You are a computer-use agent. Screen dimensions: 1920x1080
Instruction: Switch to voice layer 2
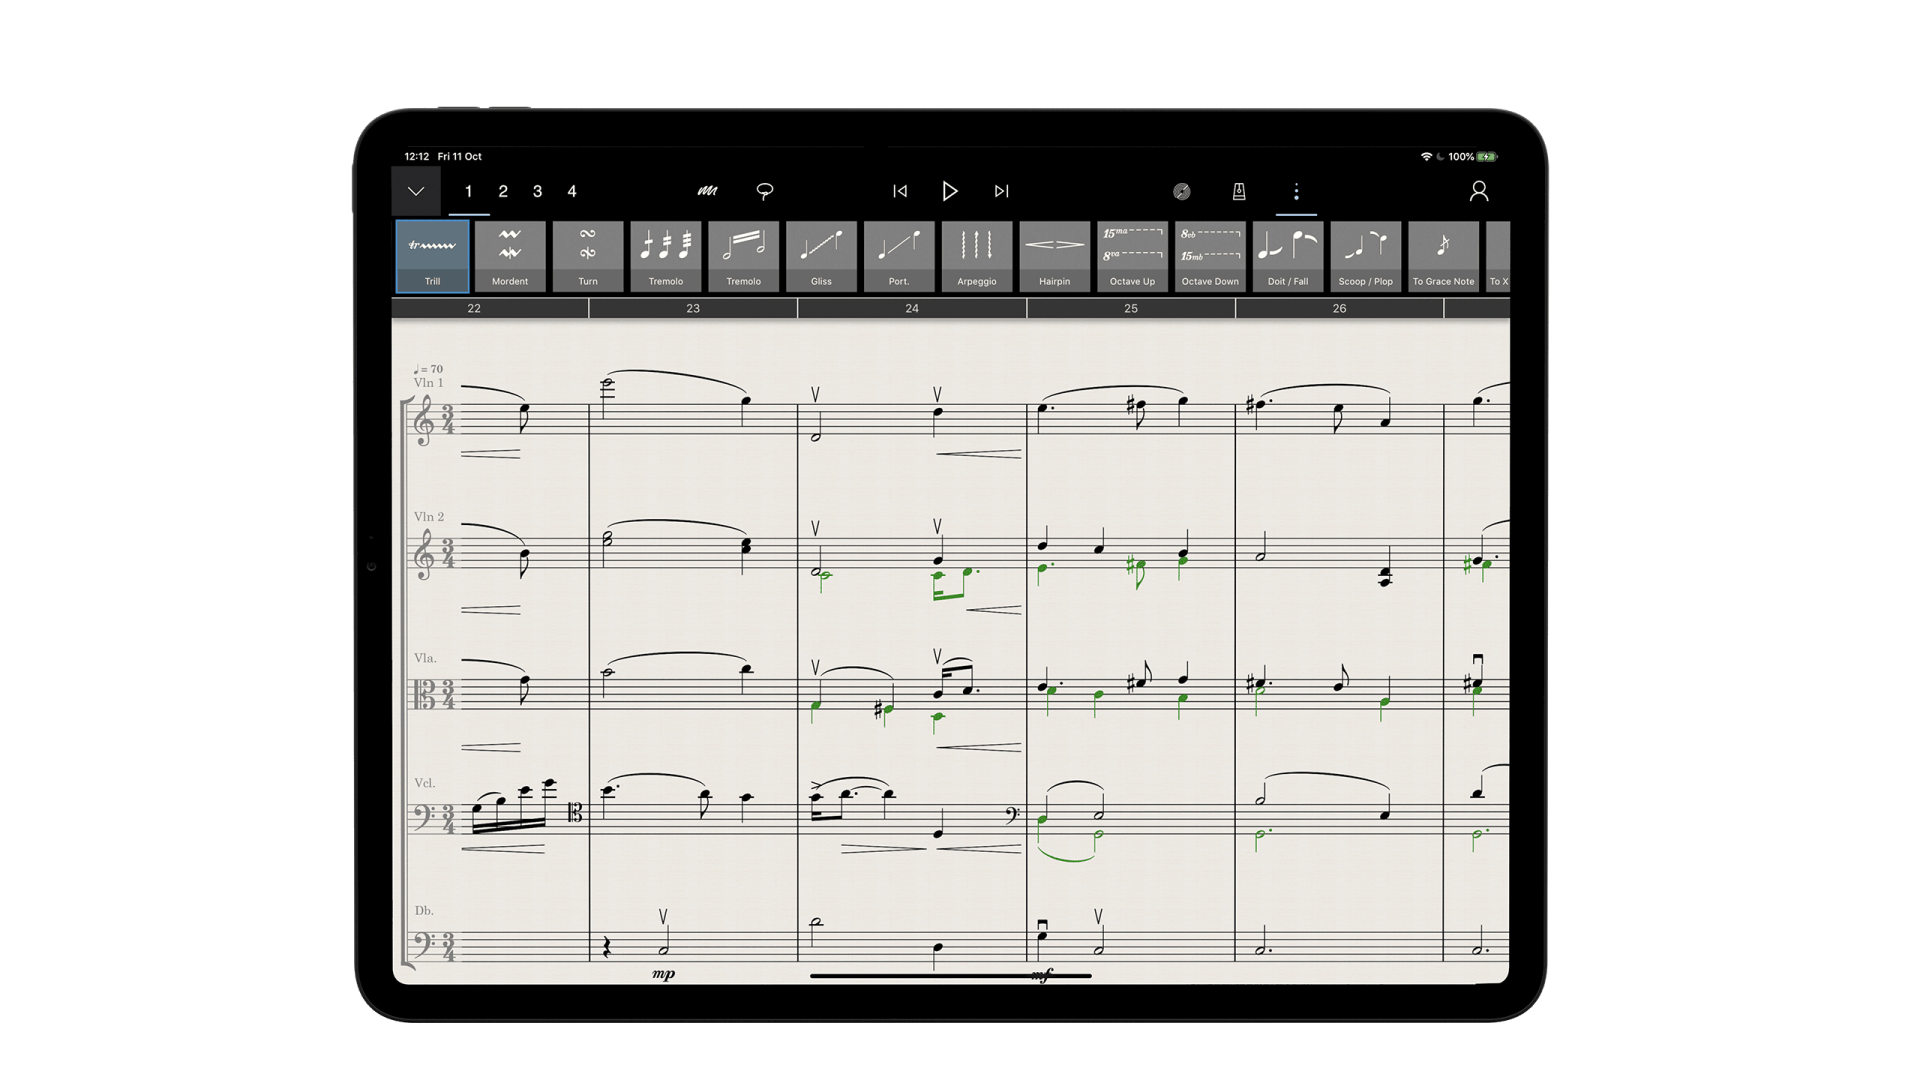point(503,191)
